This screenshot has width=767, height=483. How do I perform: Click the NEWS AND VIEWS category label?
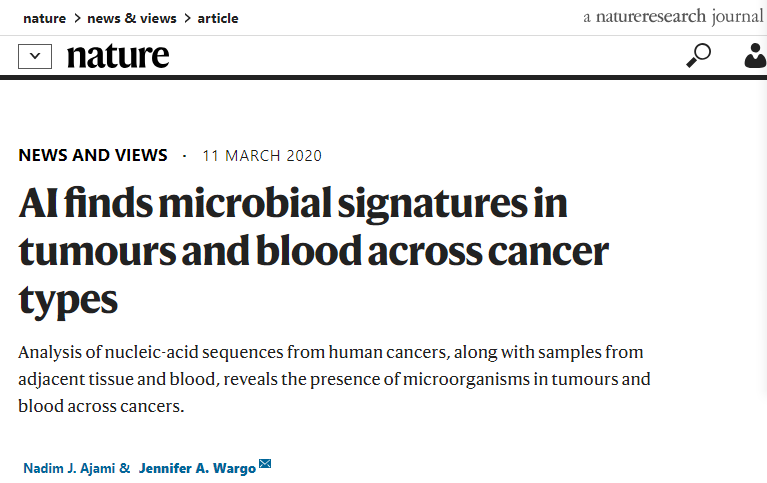[x=93, y=155]
